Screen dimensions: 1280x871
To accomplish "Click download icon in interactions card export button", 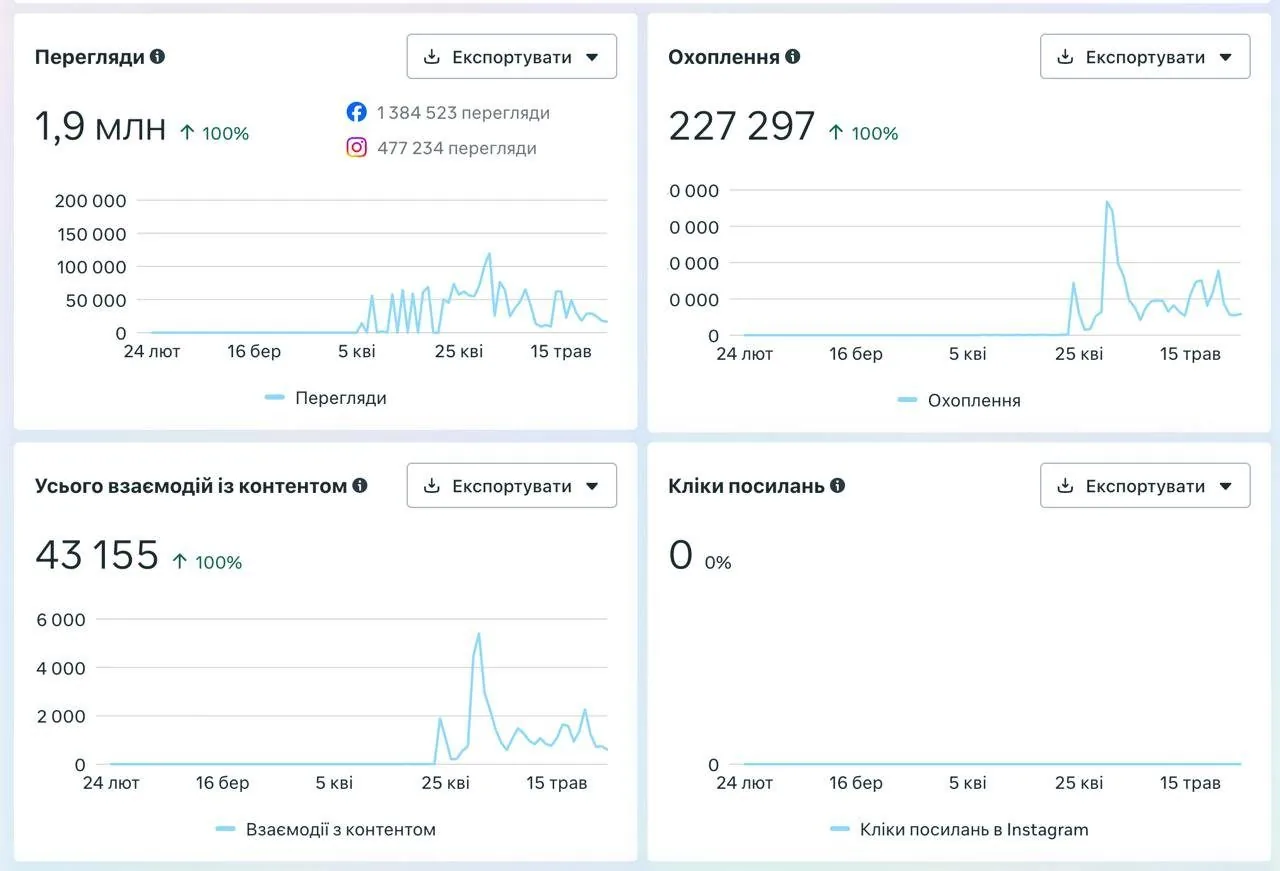I will pyautogui.click(x=432, y=486).
